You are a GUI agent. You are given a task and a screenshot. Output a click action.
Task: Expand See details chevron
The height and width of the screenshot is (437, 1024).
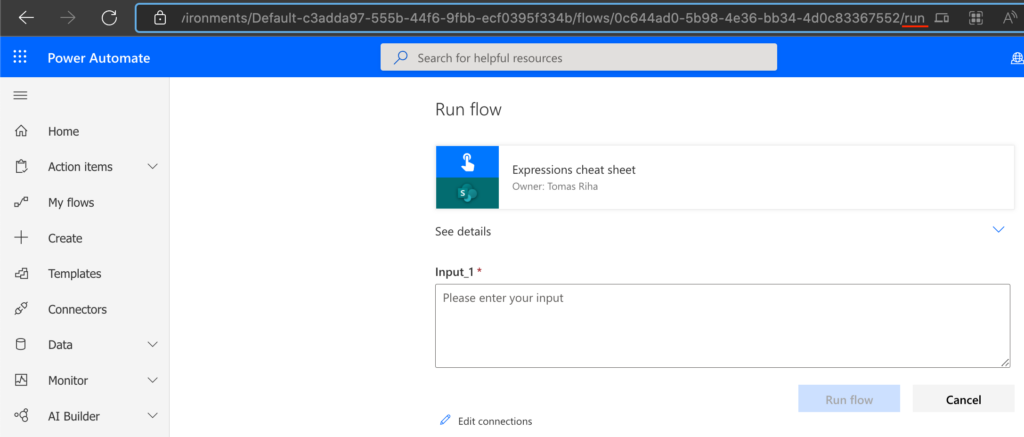tap(998, 229)
